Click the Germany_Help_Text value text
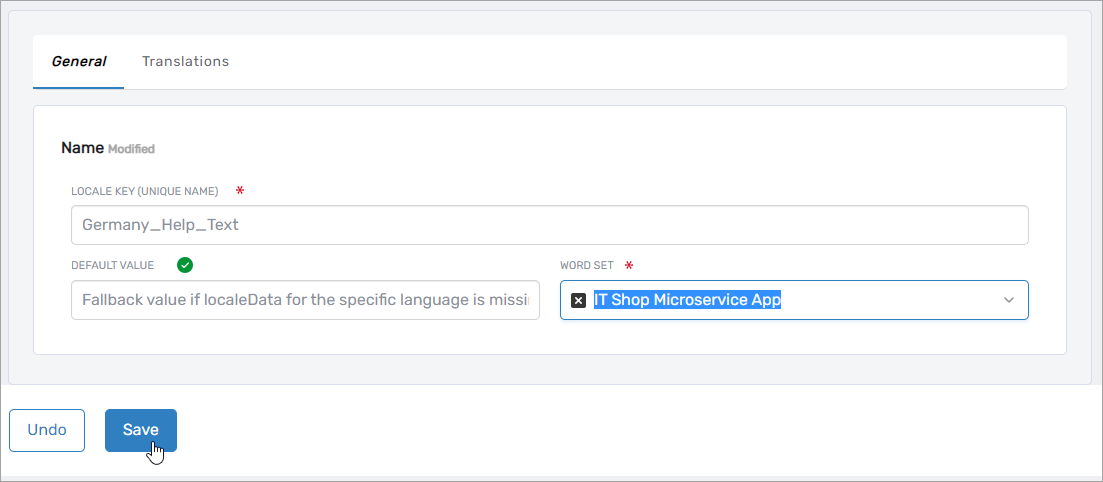 coord(160,225)
